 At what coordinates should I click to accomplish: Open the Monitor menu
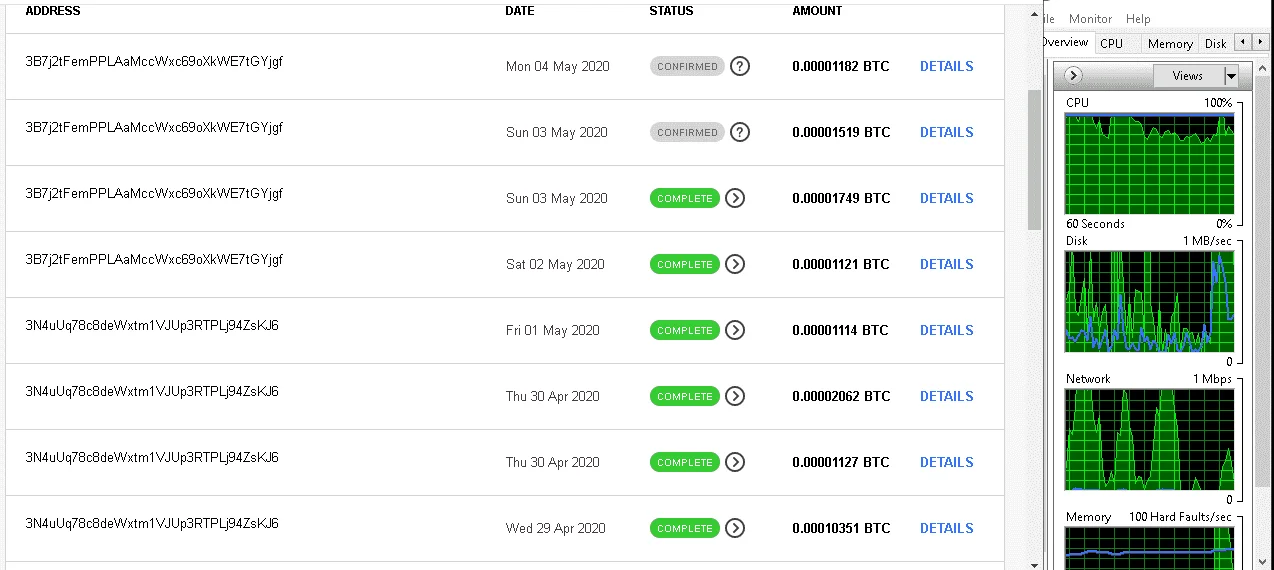tap(1090, 19)
